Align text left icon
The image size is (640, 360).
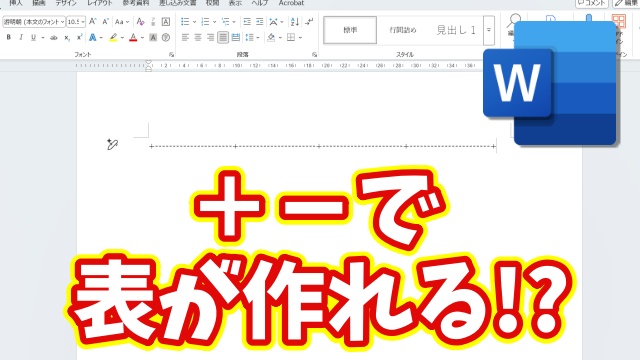pyautogui.click(x=185, y=38)
